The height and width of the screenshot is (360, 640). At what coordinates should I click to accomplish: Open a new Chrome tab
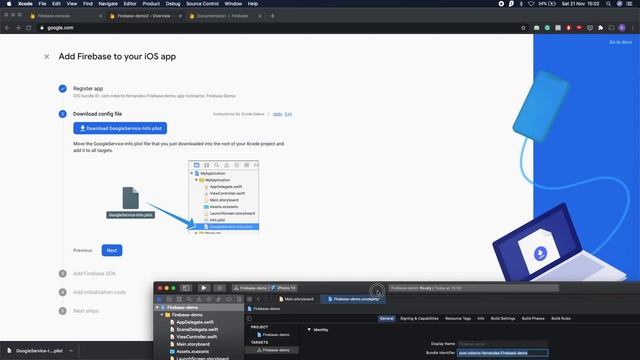click(272, 16)
